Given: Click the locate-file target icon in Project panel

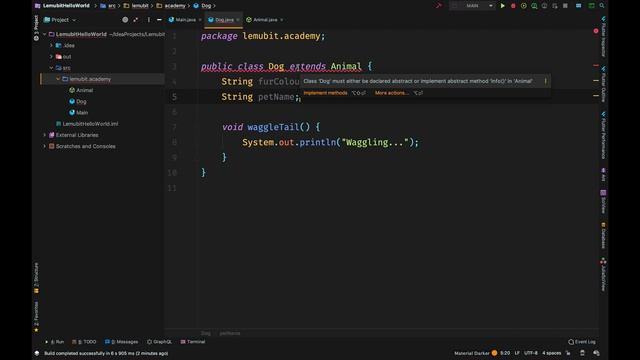Looking at the screenshot, I should (x=125, y=20).
